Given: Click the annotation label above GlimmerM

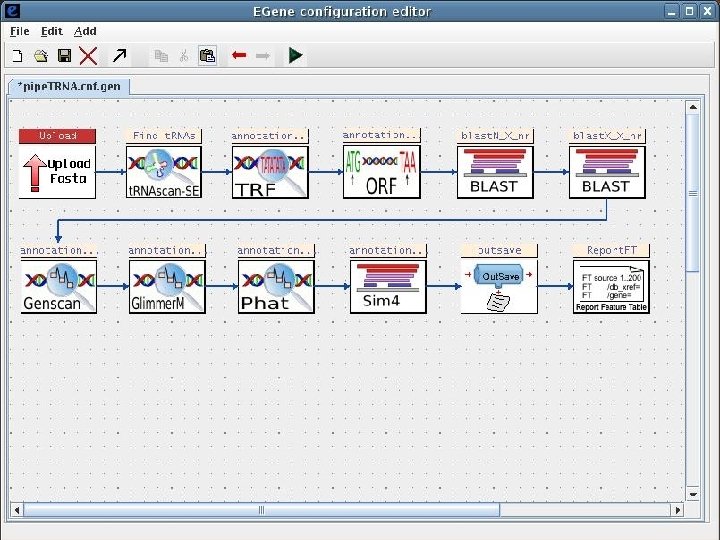Looking at the screenshot, I should pos(167,251).
